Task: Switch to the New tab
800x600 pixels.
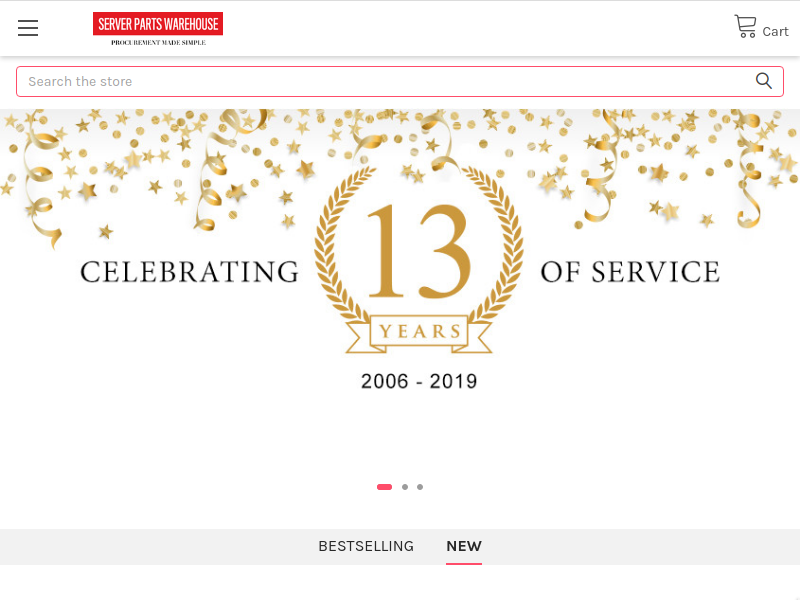Action: click(464, 546)
